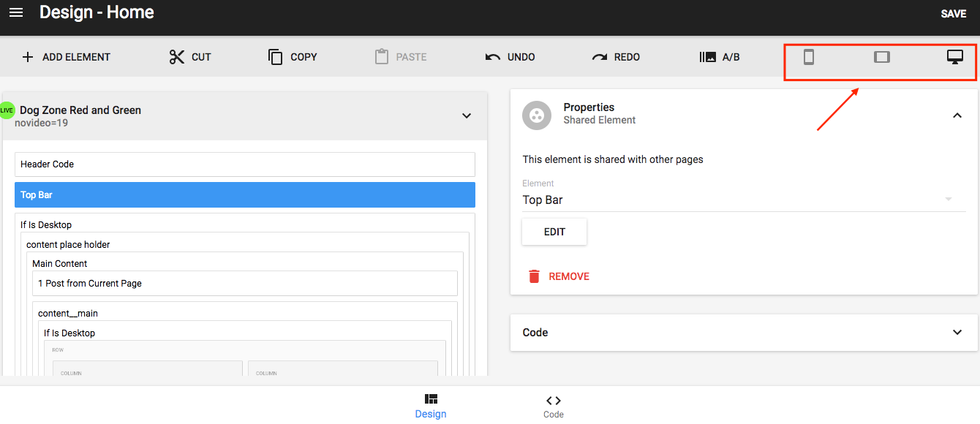Viewport: 980px width, 424px height.
Task: Switch to tablet preview
Action: pyautogui.click(x=881, y=57)
